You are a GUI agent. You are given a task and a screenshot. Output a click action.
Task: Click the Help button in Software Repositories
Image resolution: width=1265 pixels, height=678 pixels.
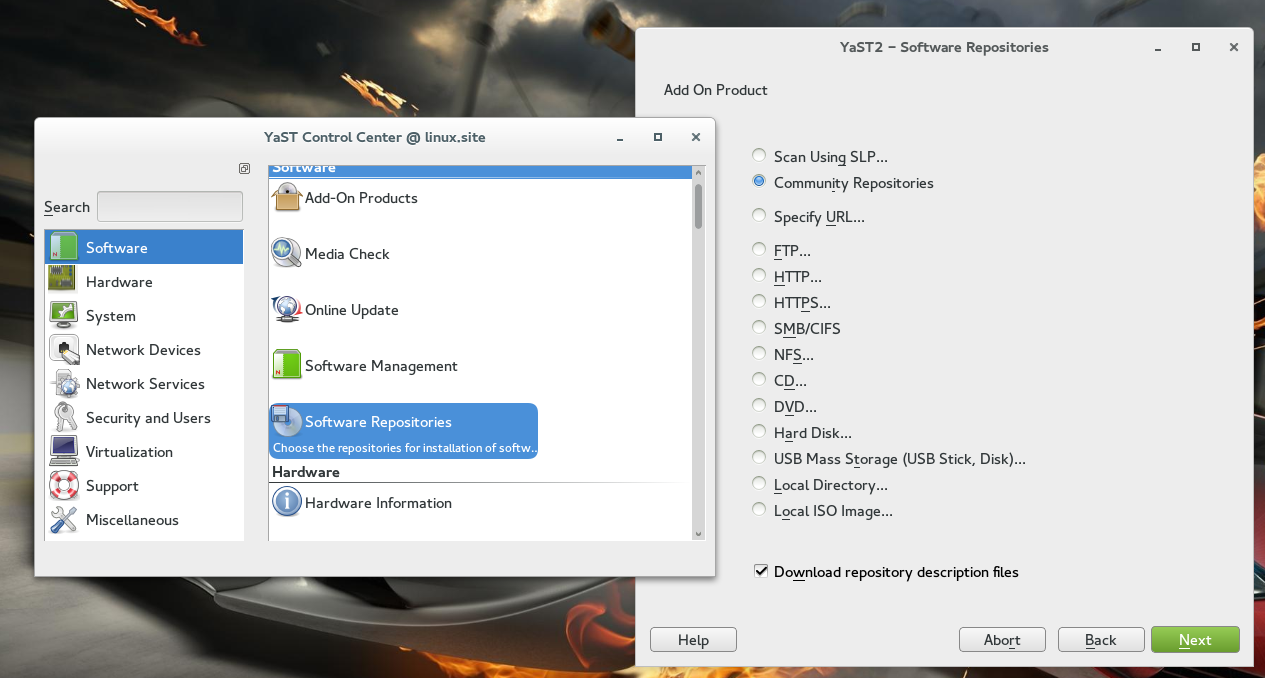pos(693,640)
